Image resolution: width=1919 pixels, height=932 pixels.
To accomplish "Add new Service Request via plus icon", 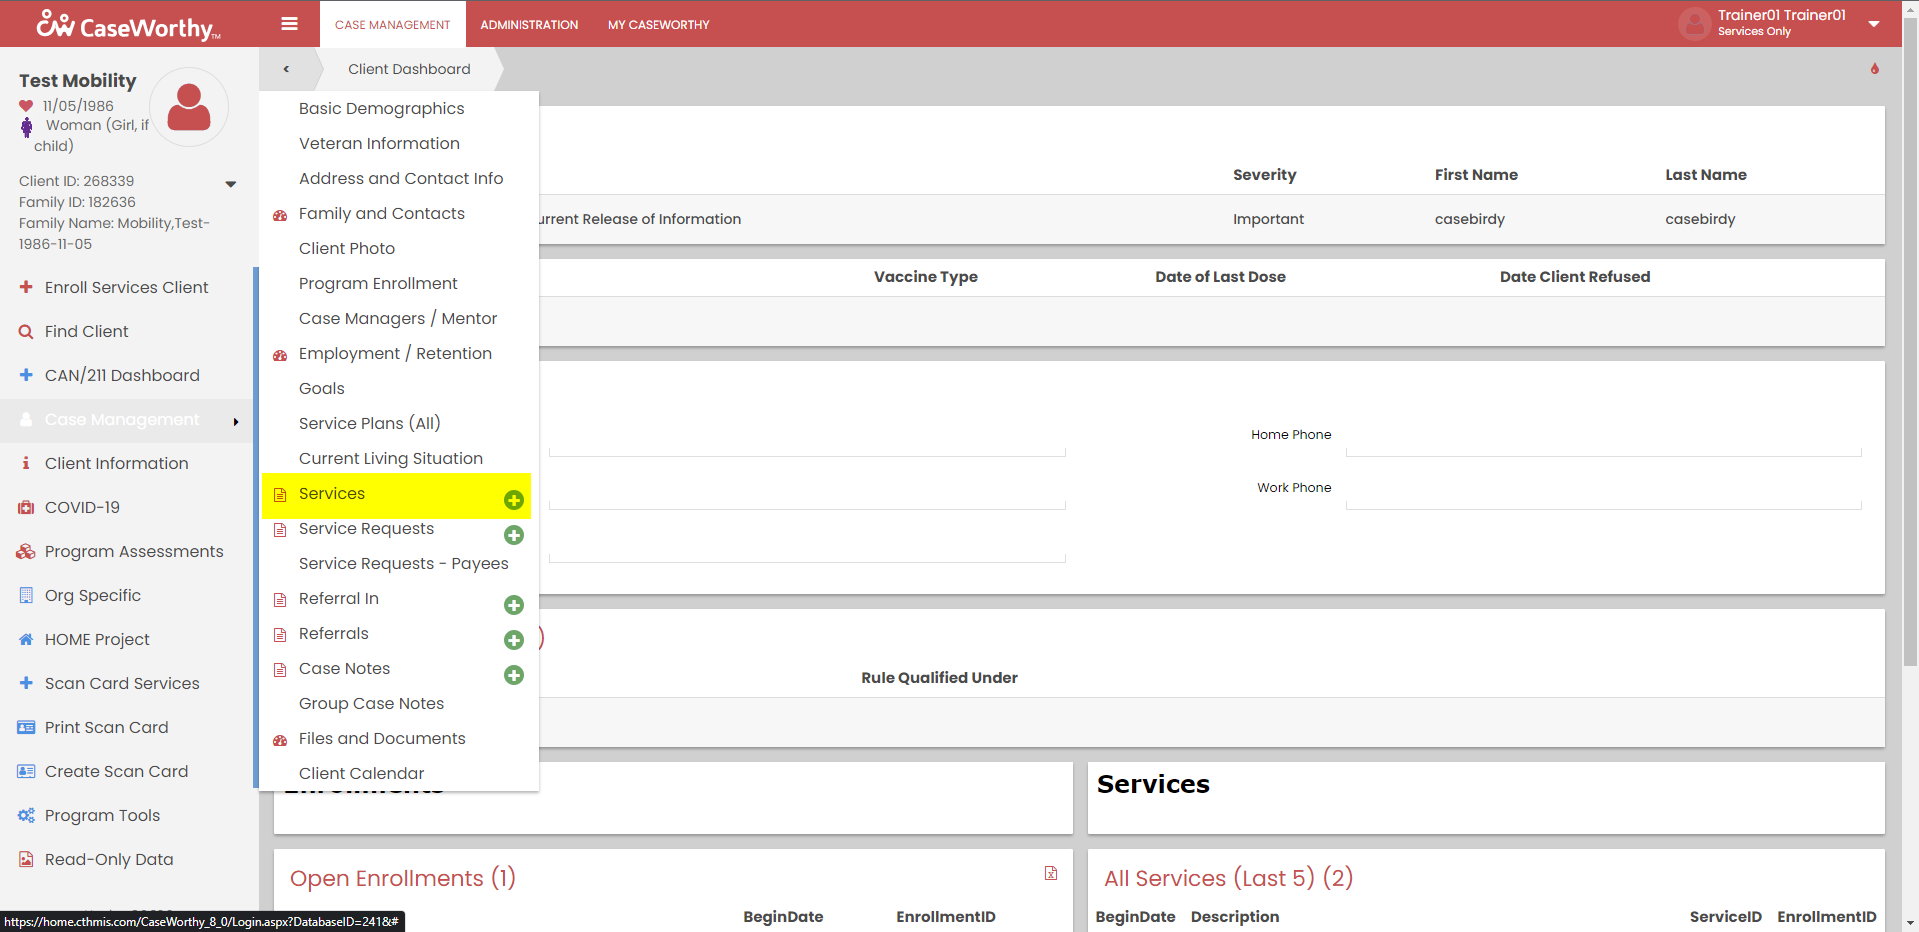I will 514,535.
